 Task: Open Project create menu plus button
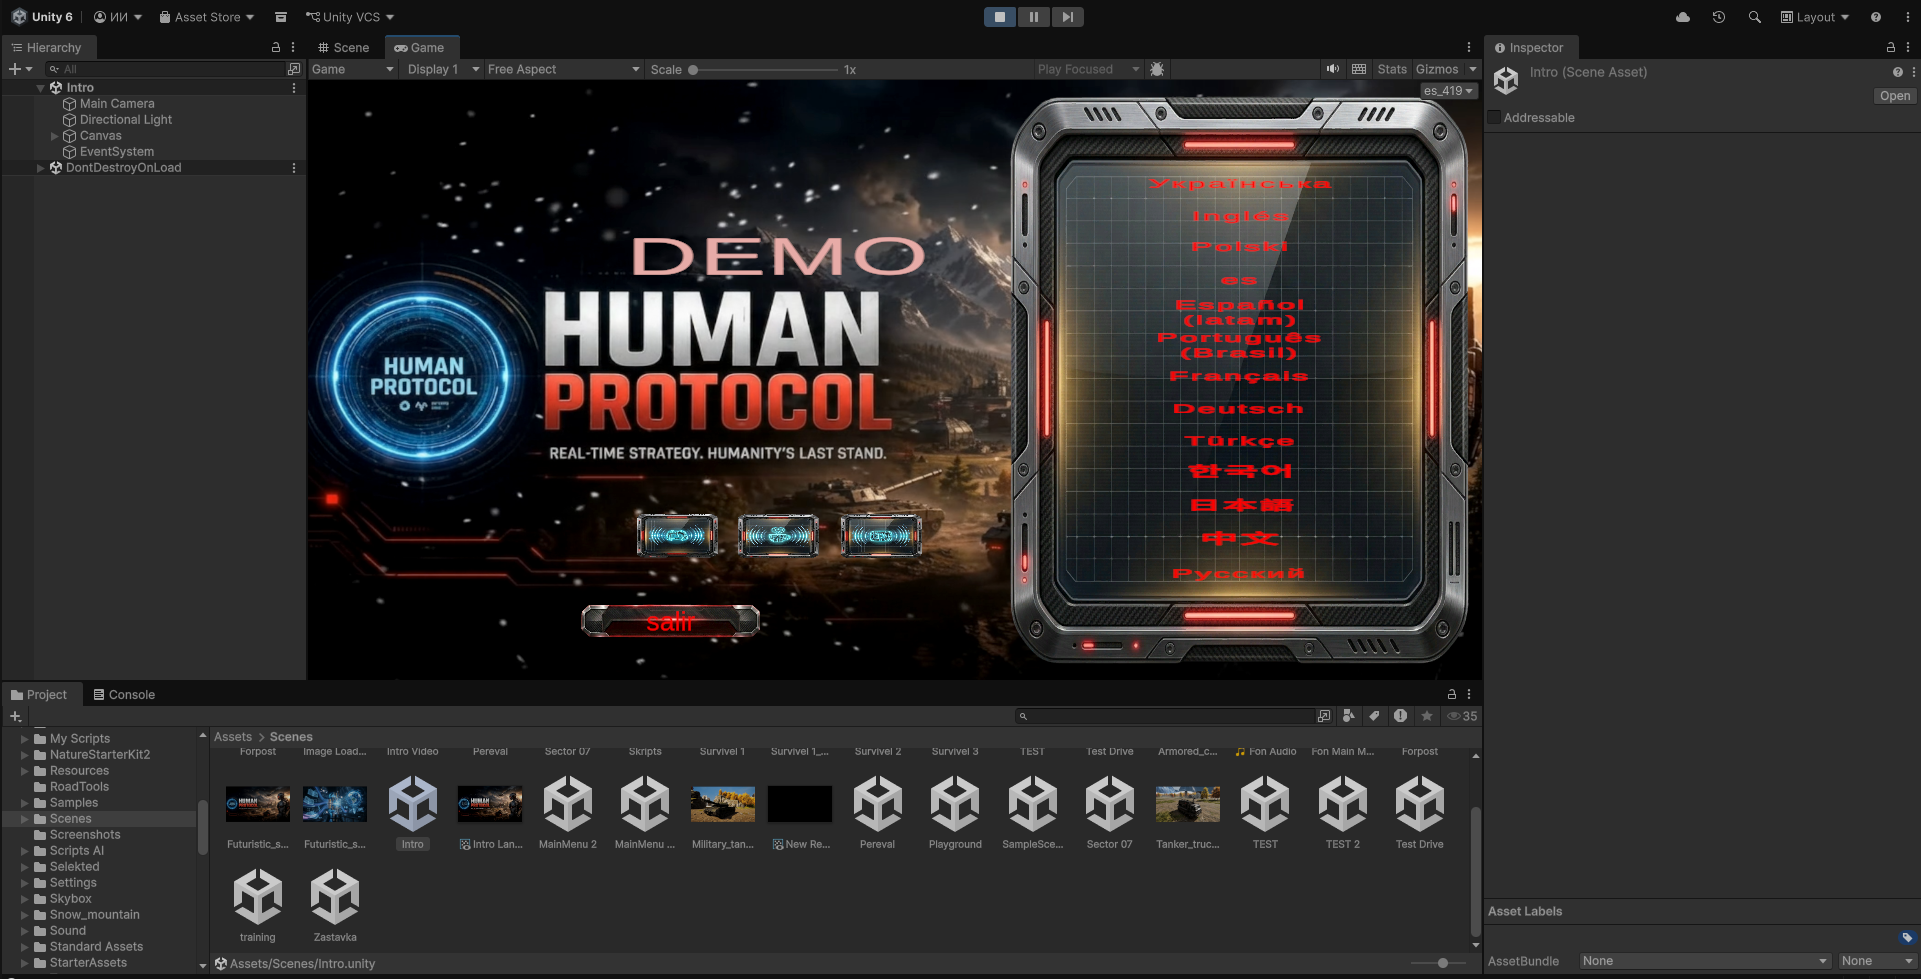pos(15,716)
